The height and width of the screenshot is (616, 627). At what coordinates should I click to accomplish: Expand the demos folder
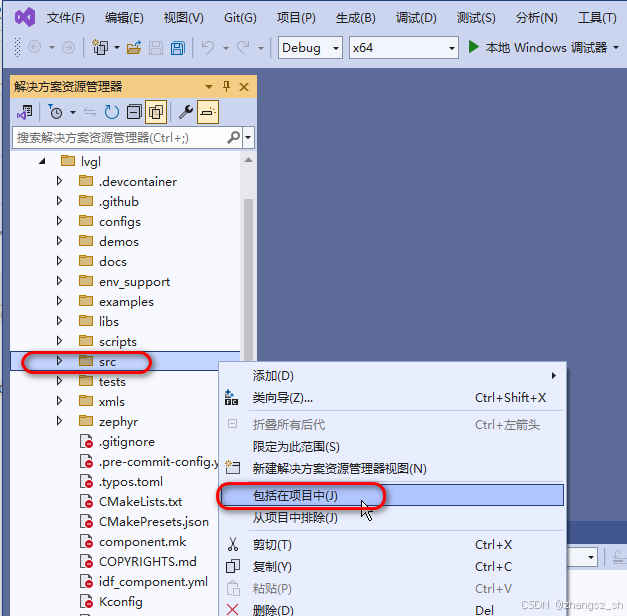coord(60,241)
